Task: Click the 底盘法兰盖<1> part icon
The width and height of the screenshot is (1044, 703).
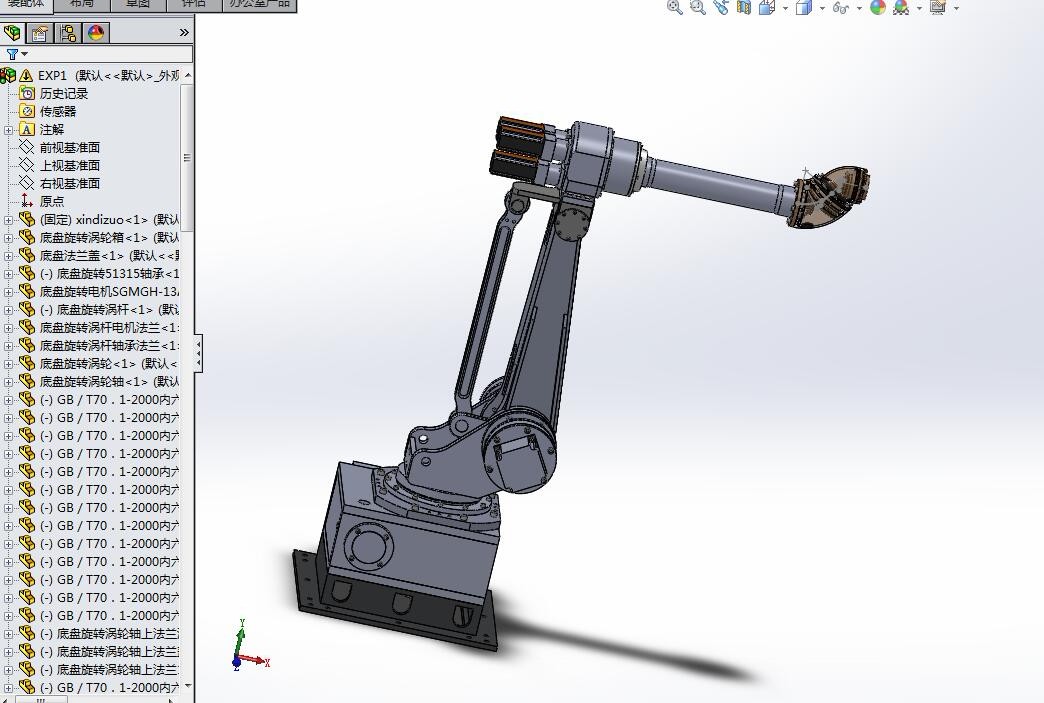Action: pyautogui.click(x=27, y=255)
